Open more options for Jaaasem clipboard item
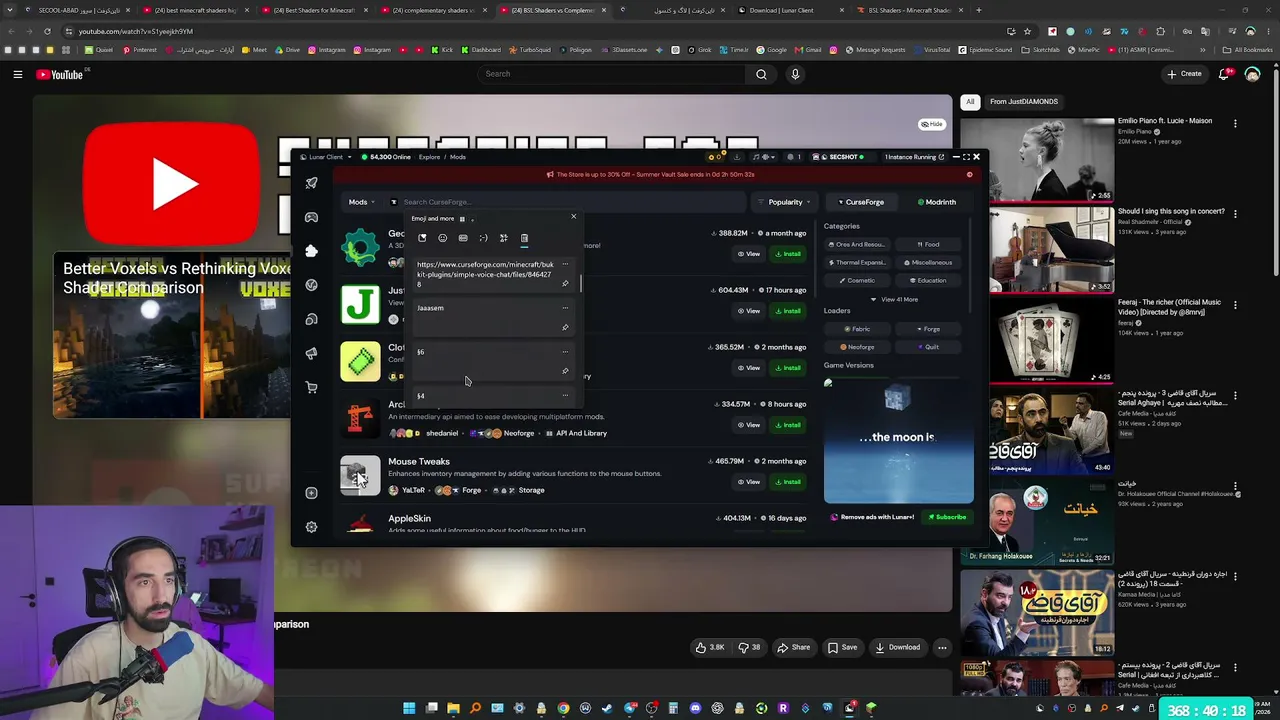The image size is (1280, 720). point(565,308)
